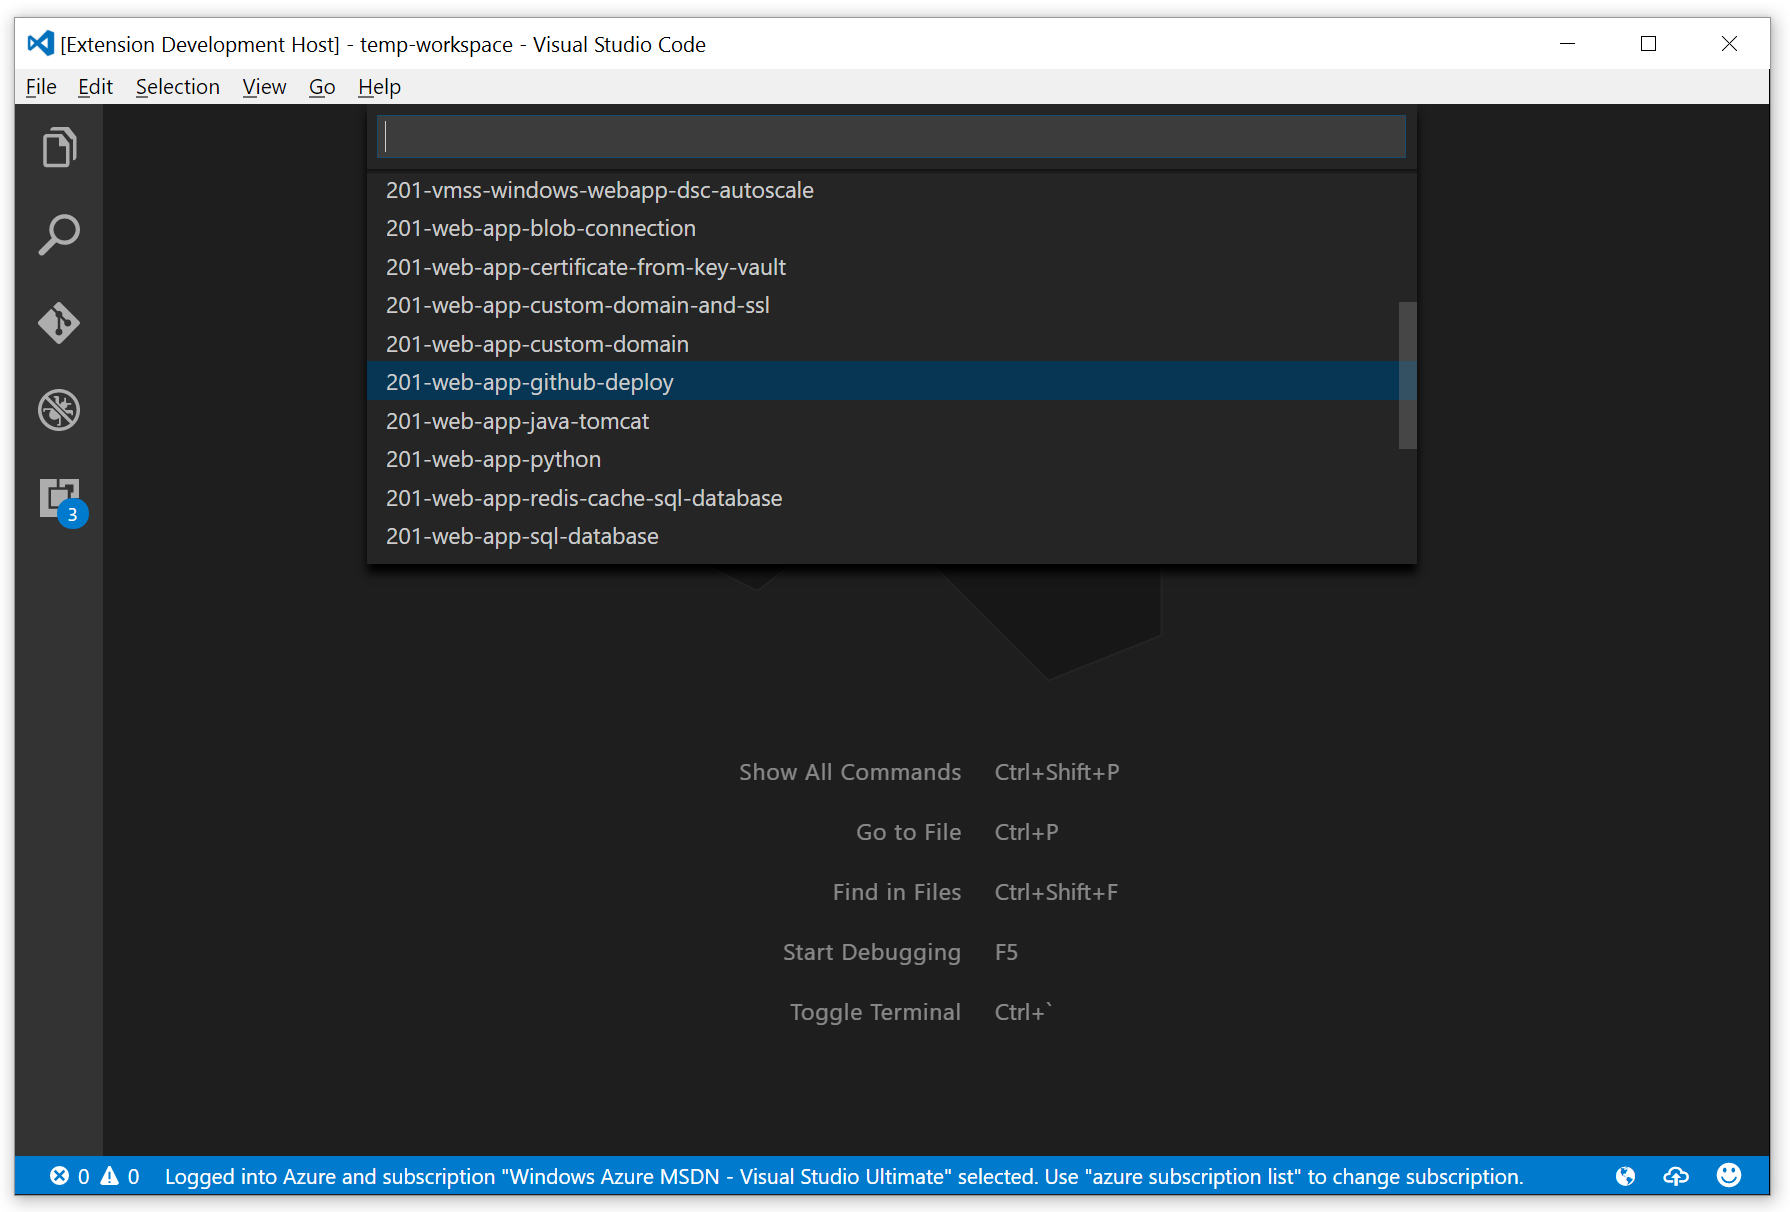Click the cloud upload icon in status bar
This screenshot has height=1212, width=1790.
click(x=1676, y=1176)
